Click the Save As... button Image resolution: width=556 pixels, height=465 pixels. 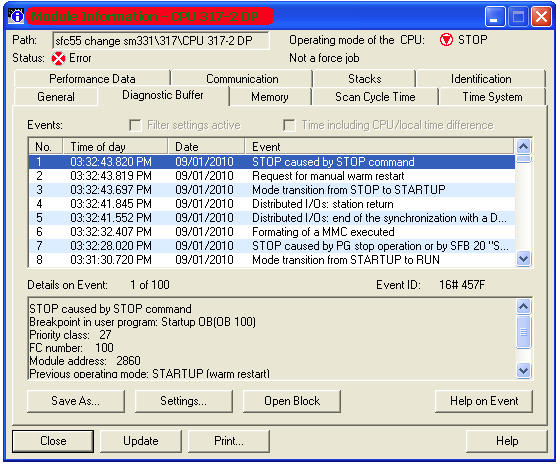point(76,401)
